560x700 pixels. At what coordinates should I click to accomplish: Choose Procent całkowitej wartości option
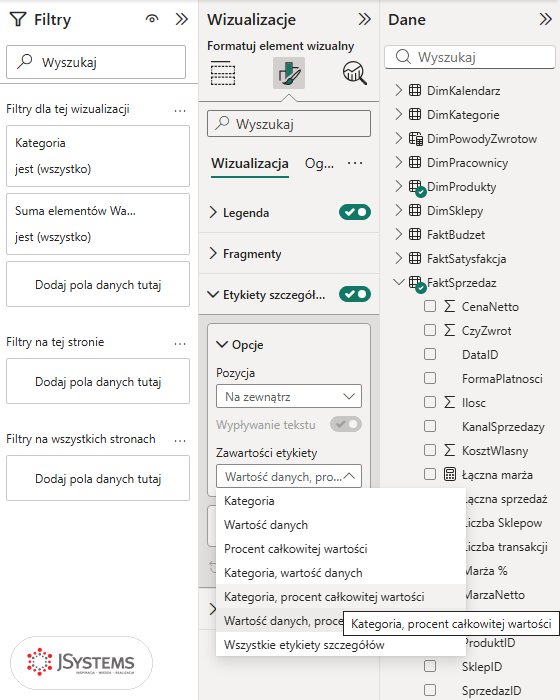click(341, 549)
